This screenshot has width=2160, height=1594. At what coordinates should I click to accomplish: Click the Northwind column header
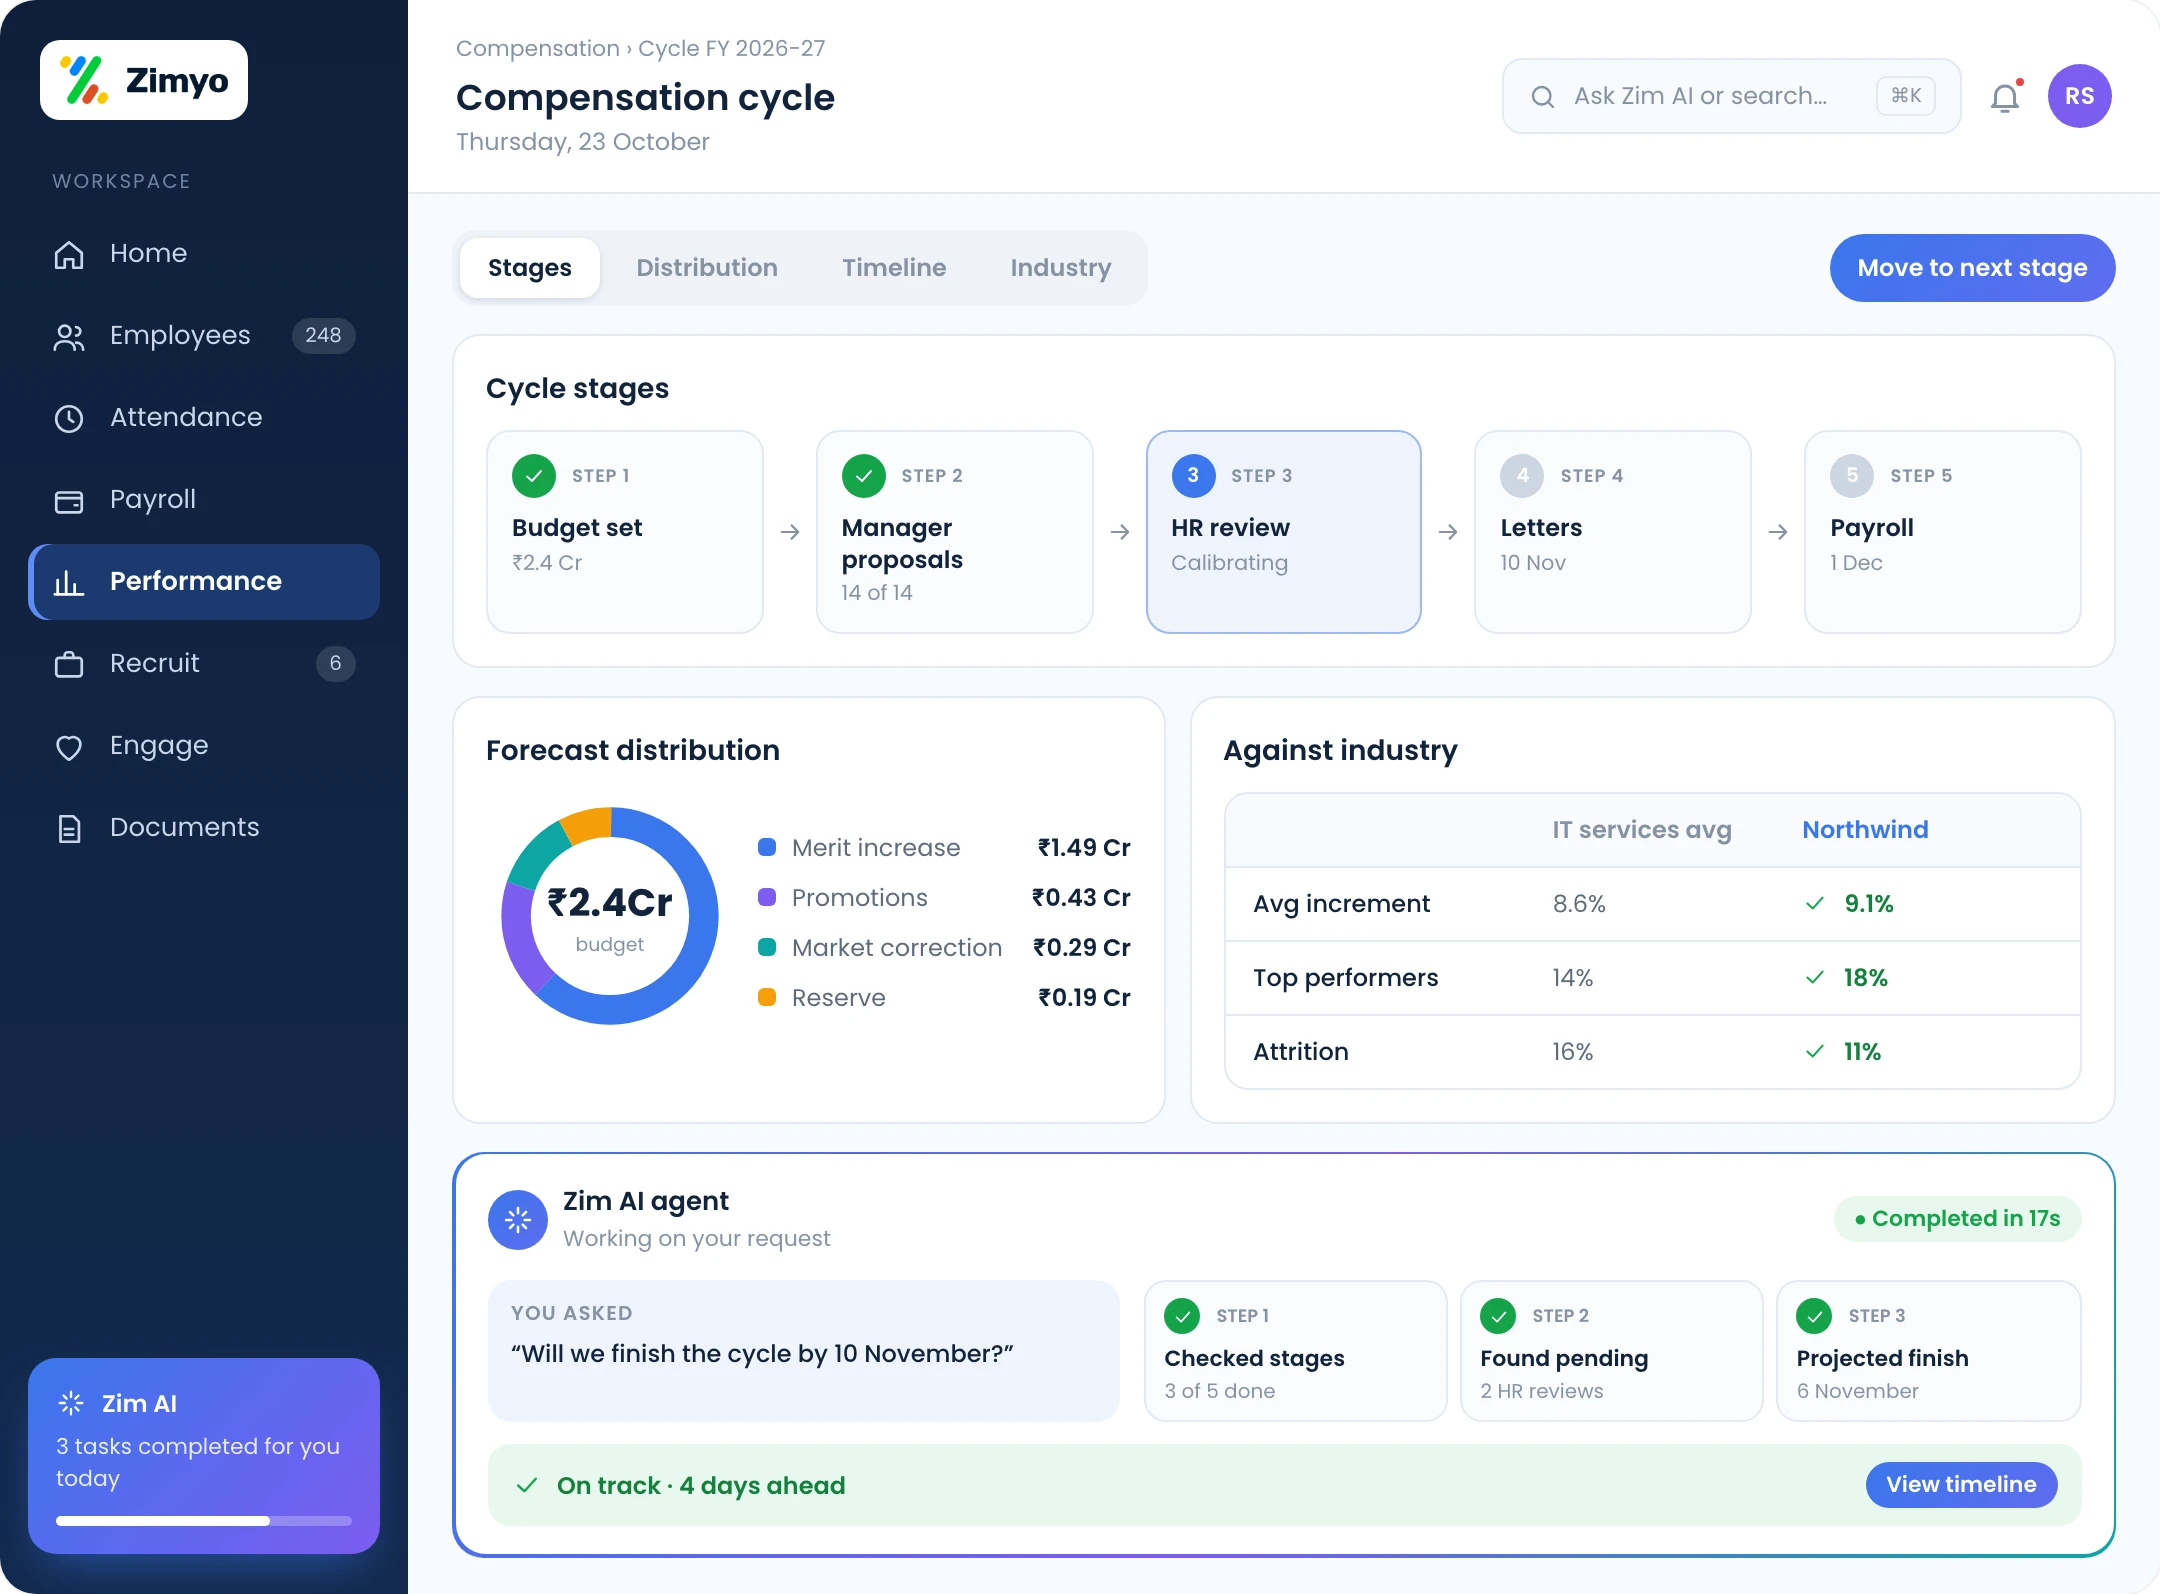coord(1865,830)
